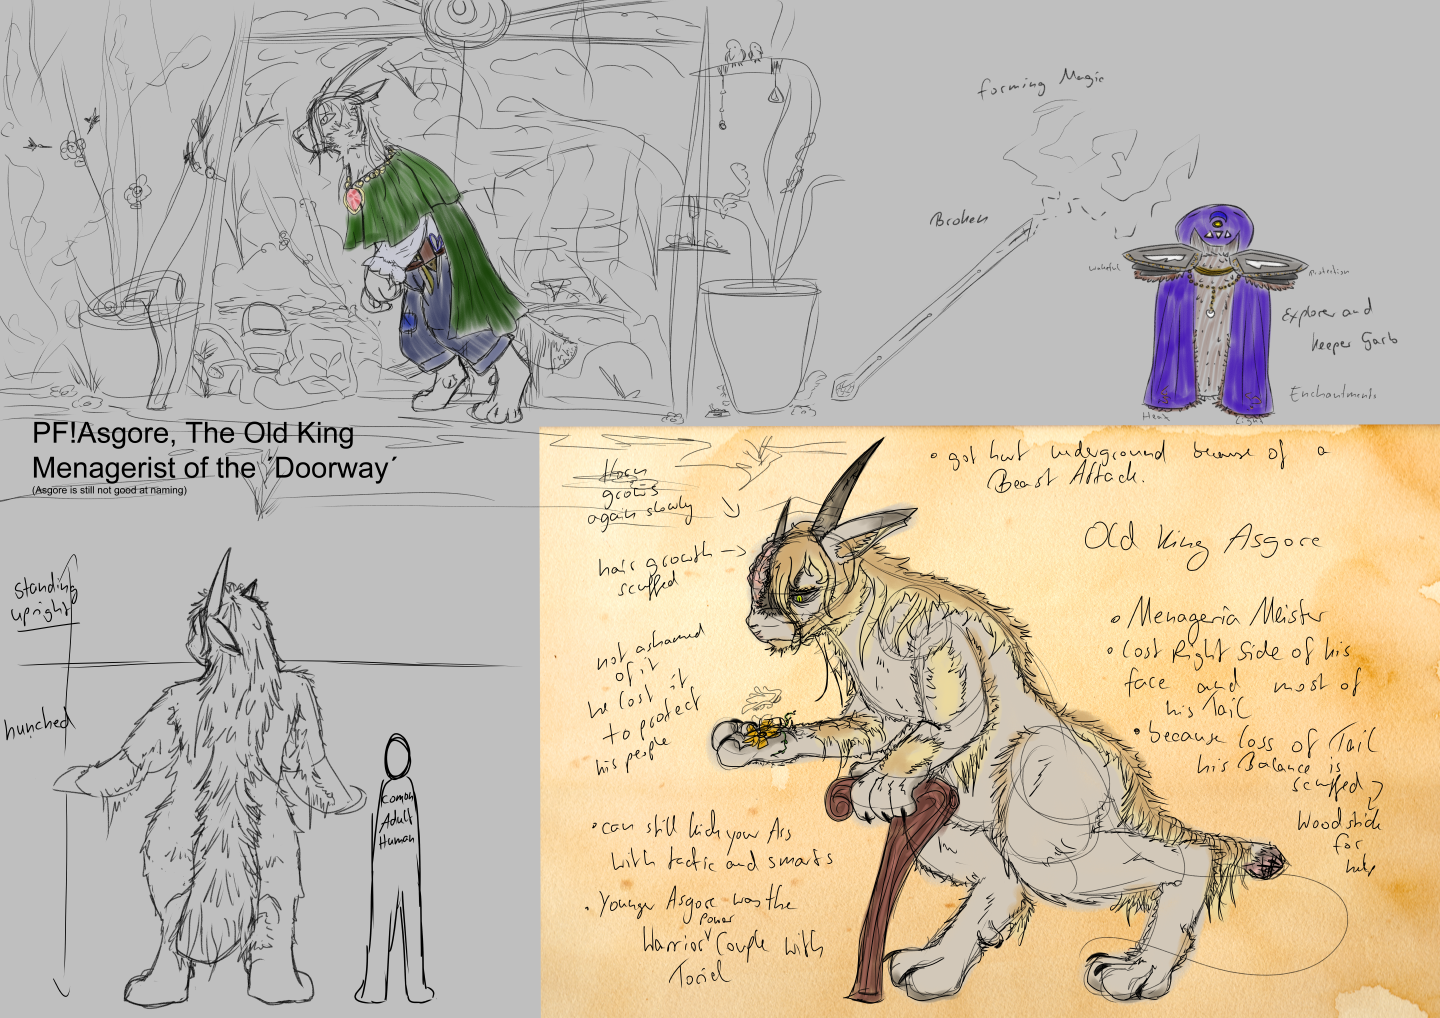1440x1018 pixels.
Task: Click the yellow flower in Asgore's hand
Action: click(763, 735)
